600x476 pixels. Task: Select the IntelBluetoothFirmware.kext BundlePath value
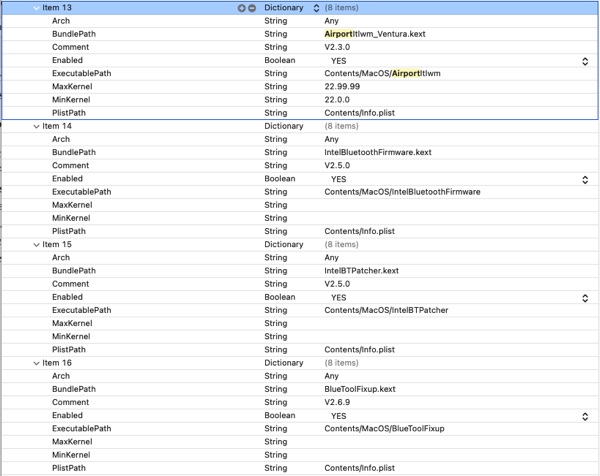click(x=378, y=153)
